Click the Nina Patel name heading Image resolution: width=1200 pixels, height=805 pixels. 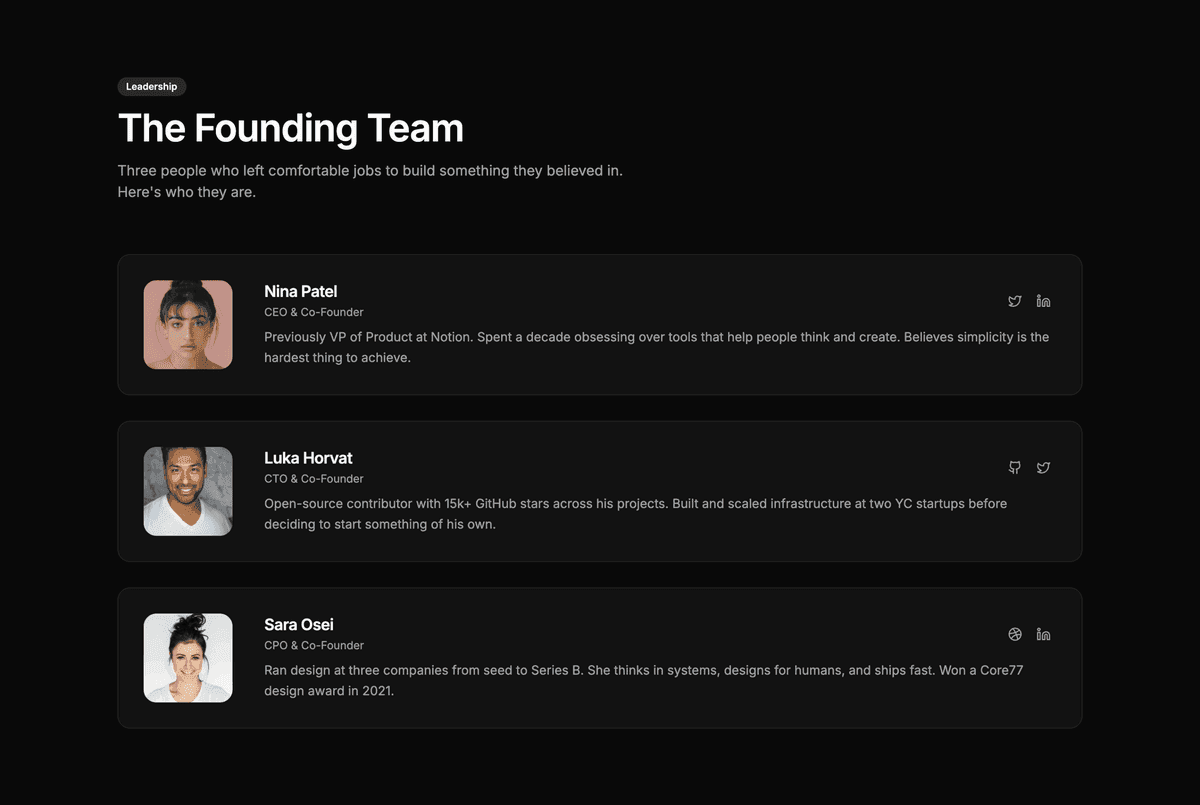[x=300, y=291]
